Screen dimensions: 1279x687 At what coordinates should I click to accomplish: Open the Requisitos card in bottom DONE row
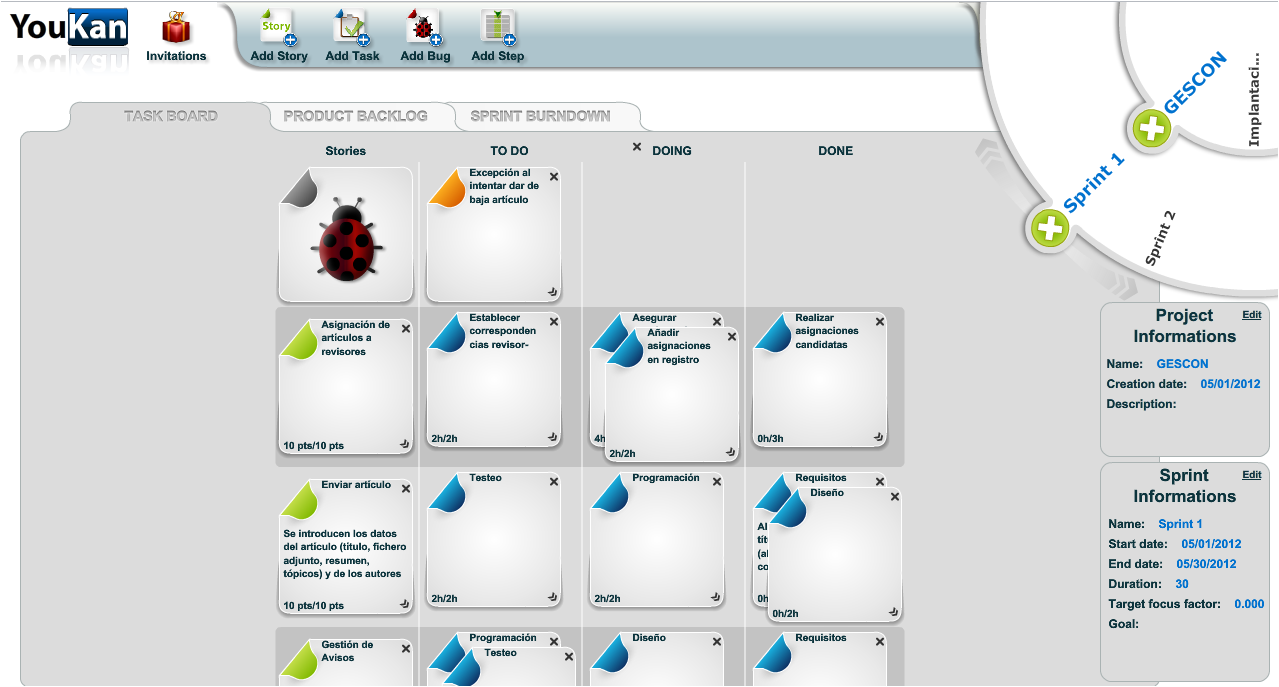tap(820, 658)
